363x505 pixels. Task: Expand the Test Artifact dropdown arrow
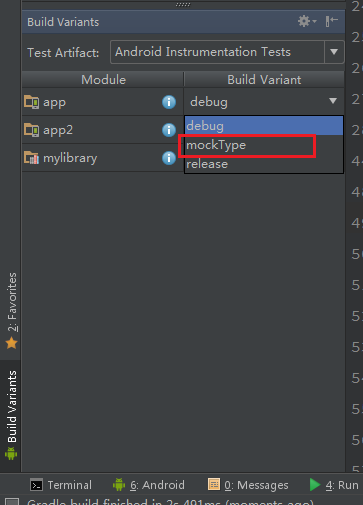[x=334, y=52]
